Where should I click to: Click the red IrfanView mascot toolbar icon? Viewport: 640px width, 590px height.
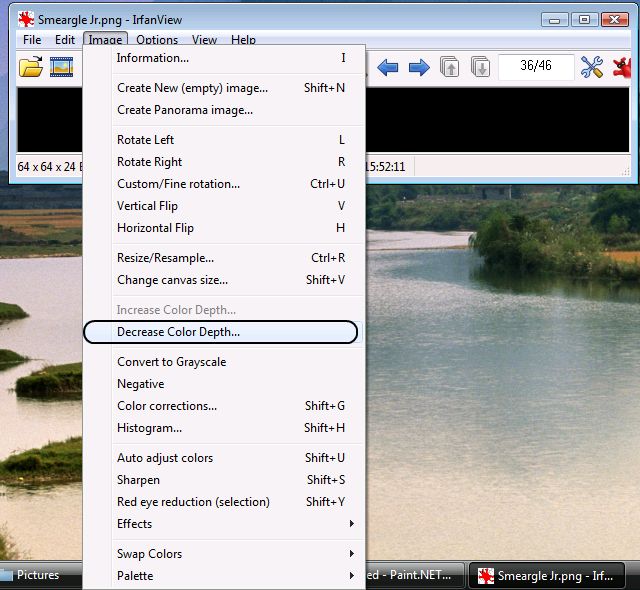[x=622, y=67]
